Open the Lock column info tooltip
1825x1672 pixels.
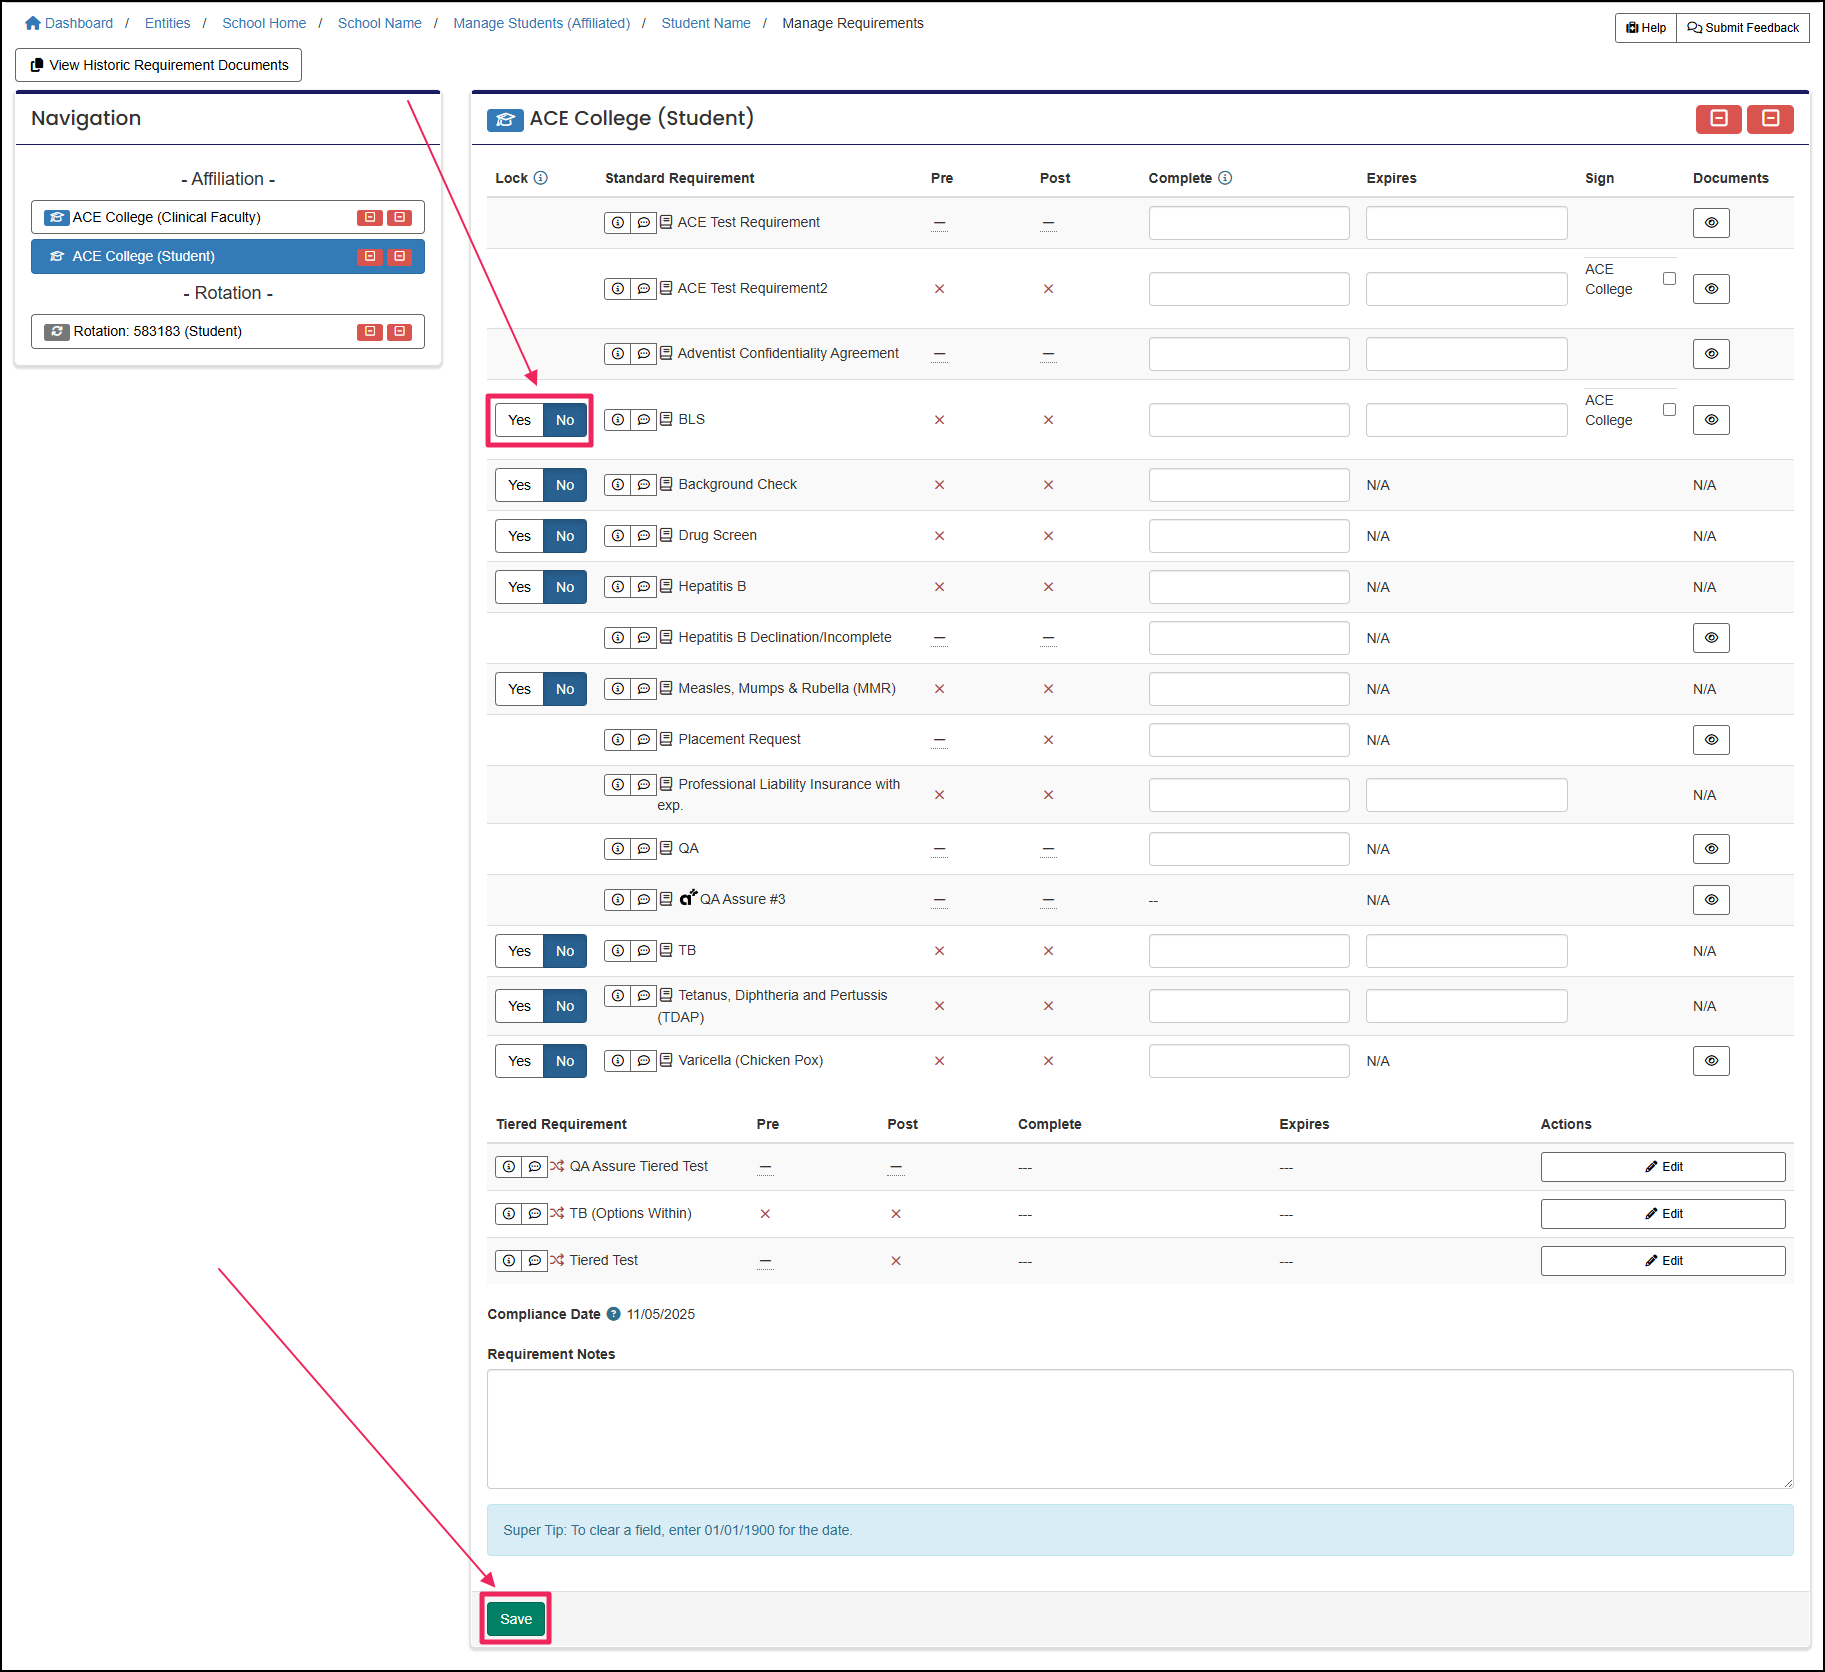tap(542, 178)
